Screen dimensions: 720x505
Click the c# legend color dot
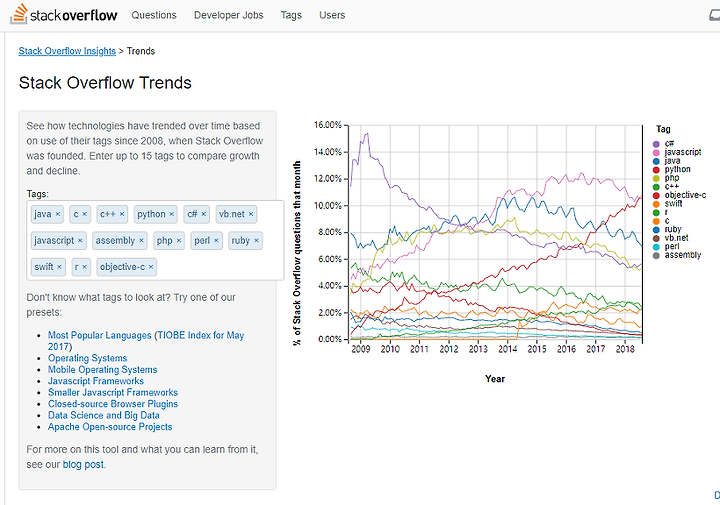pyautogui.click(x=656, y=144)
